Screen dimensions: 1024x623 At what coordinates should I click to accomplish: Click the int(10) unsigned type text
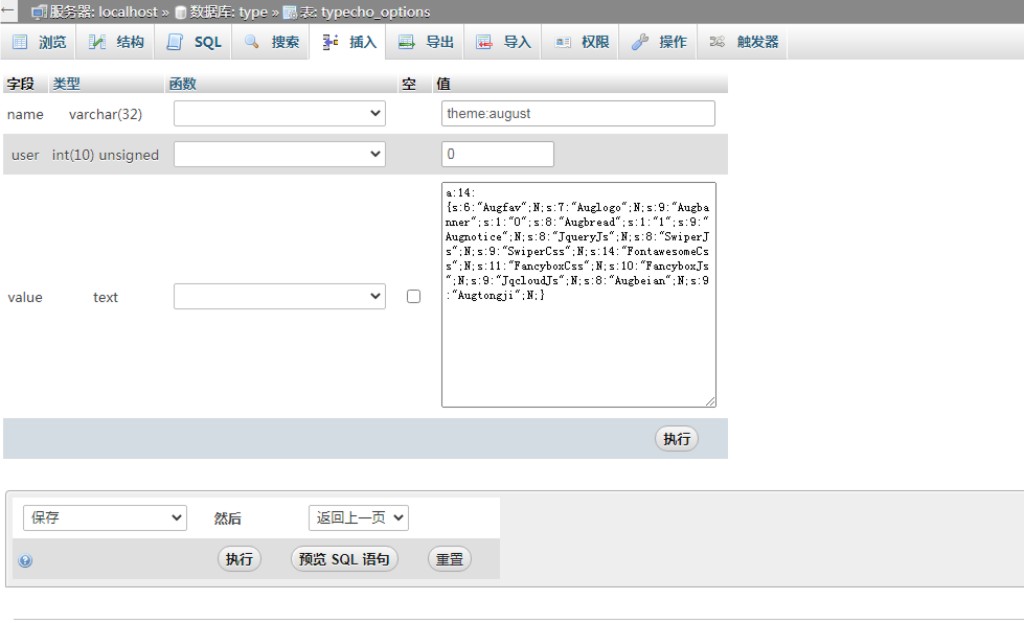coord(105,155)
